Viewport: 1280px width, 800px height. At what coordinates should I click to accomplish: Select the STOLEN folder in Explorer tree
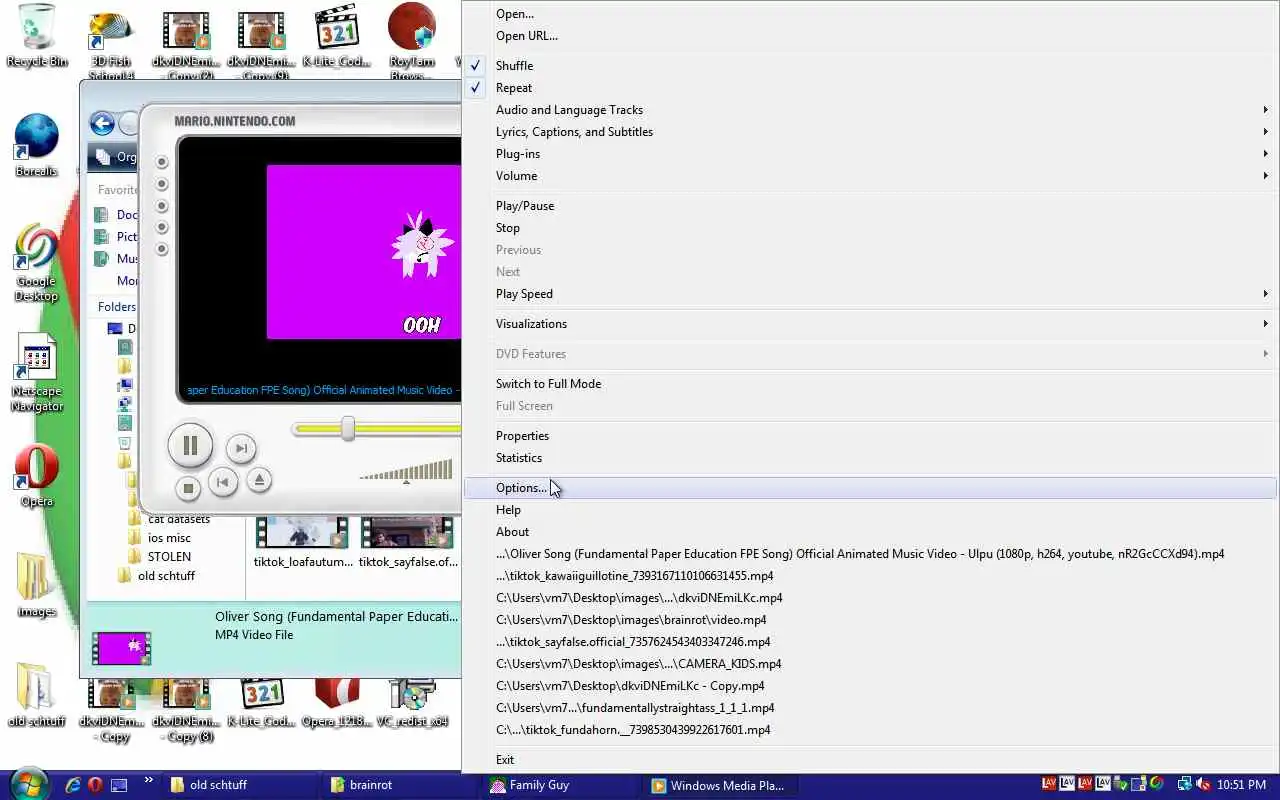[x=169, y=557]
